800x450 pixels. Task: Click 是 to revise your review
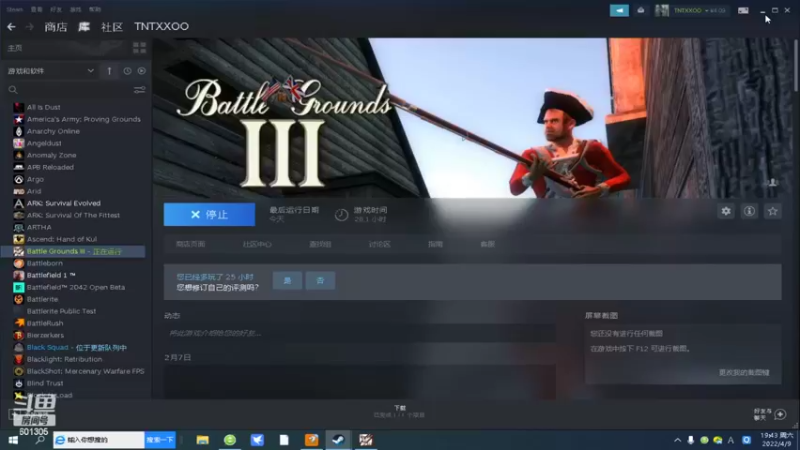(x=287, y=281)
